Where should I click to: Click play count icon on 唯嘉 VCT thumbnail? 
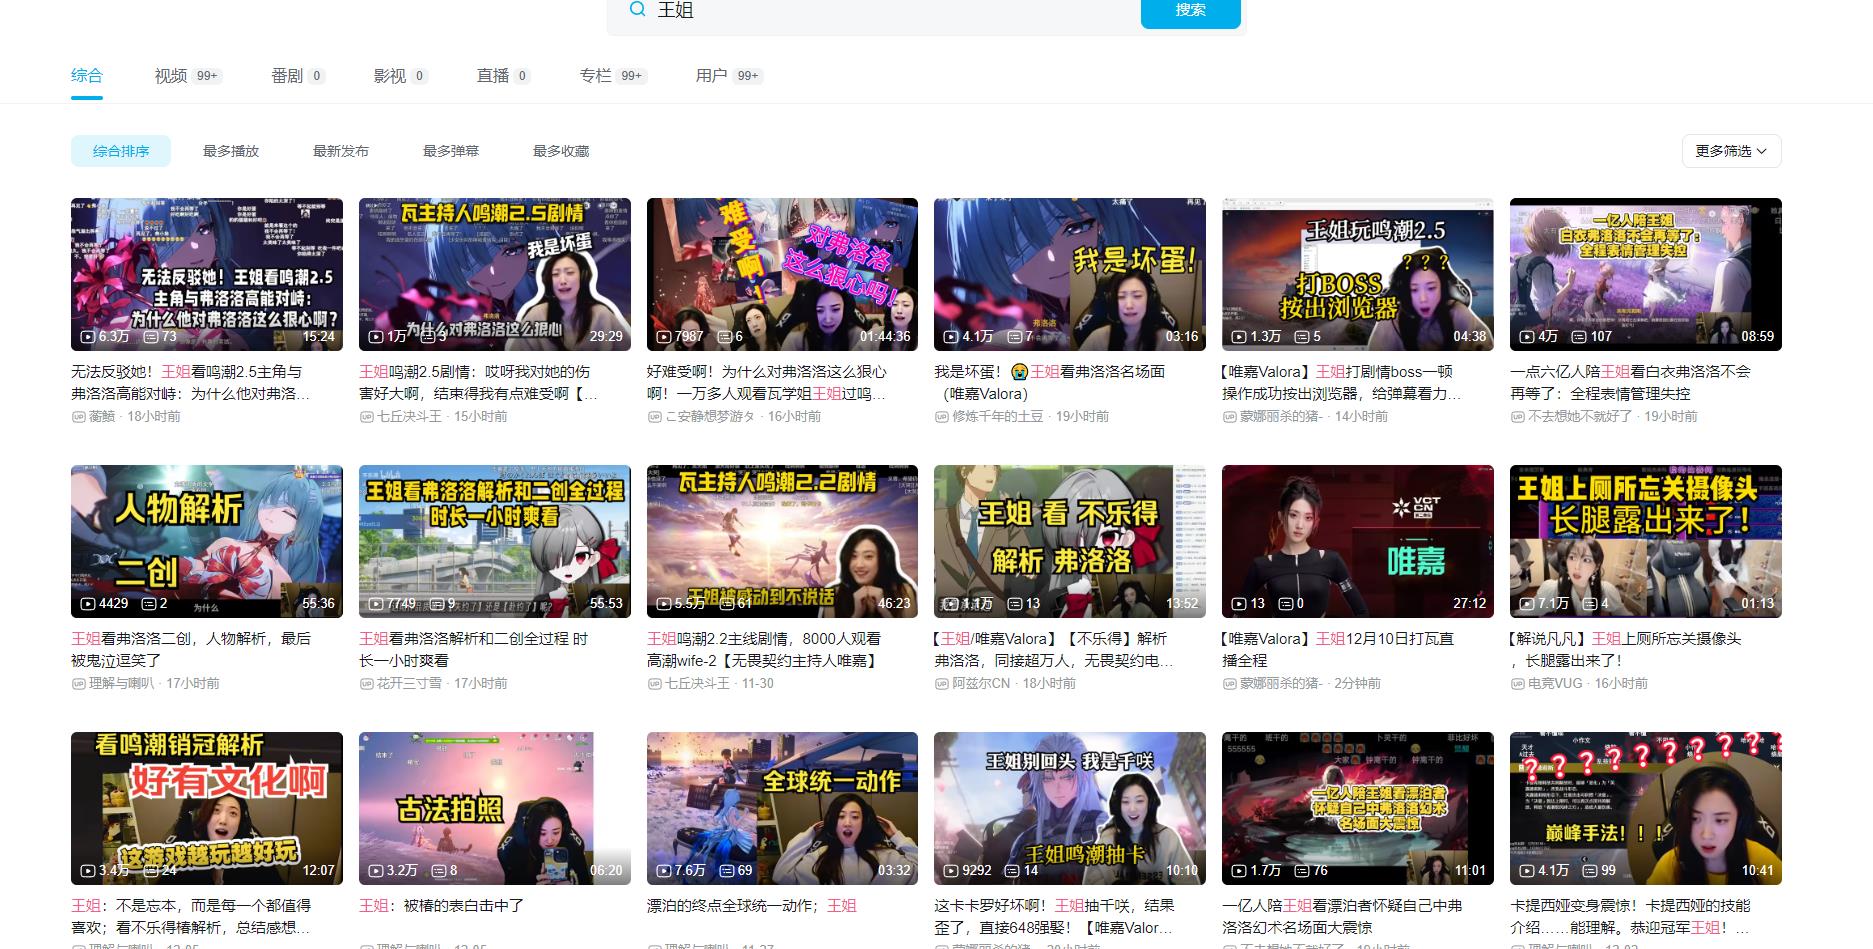point(1239,604)
